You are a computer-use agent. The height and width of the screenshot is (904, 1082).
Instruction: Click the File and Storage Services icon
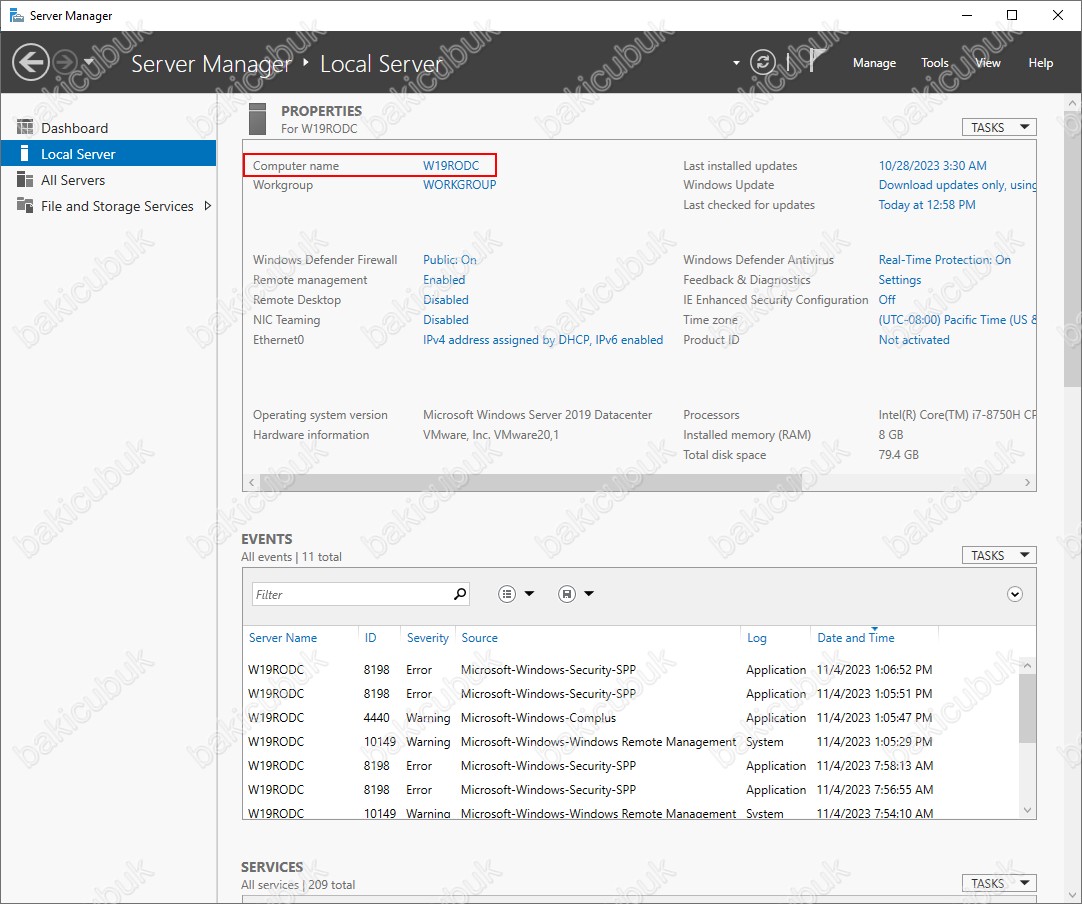pos(25,205)
